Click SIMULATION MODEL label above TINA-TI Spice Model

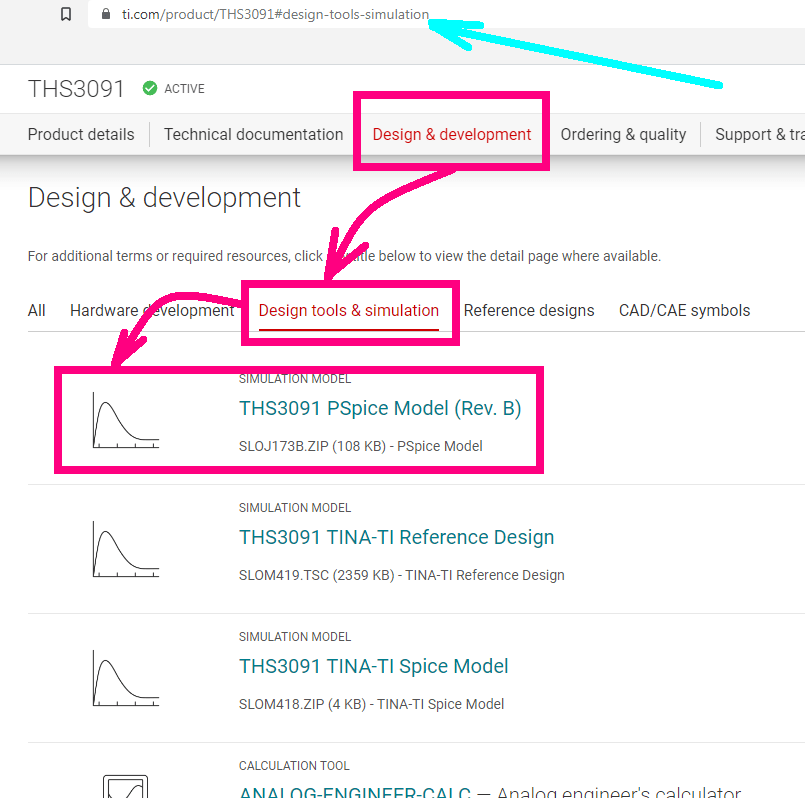(295, 637)
